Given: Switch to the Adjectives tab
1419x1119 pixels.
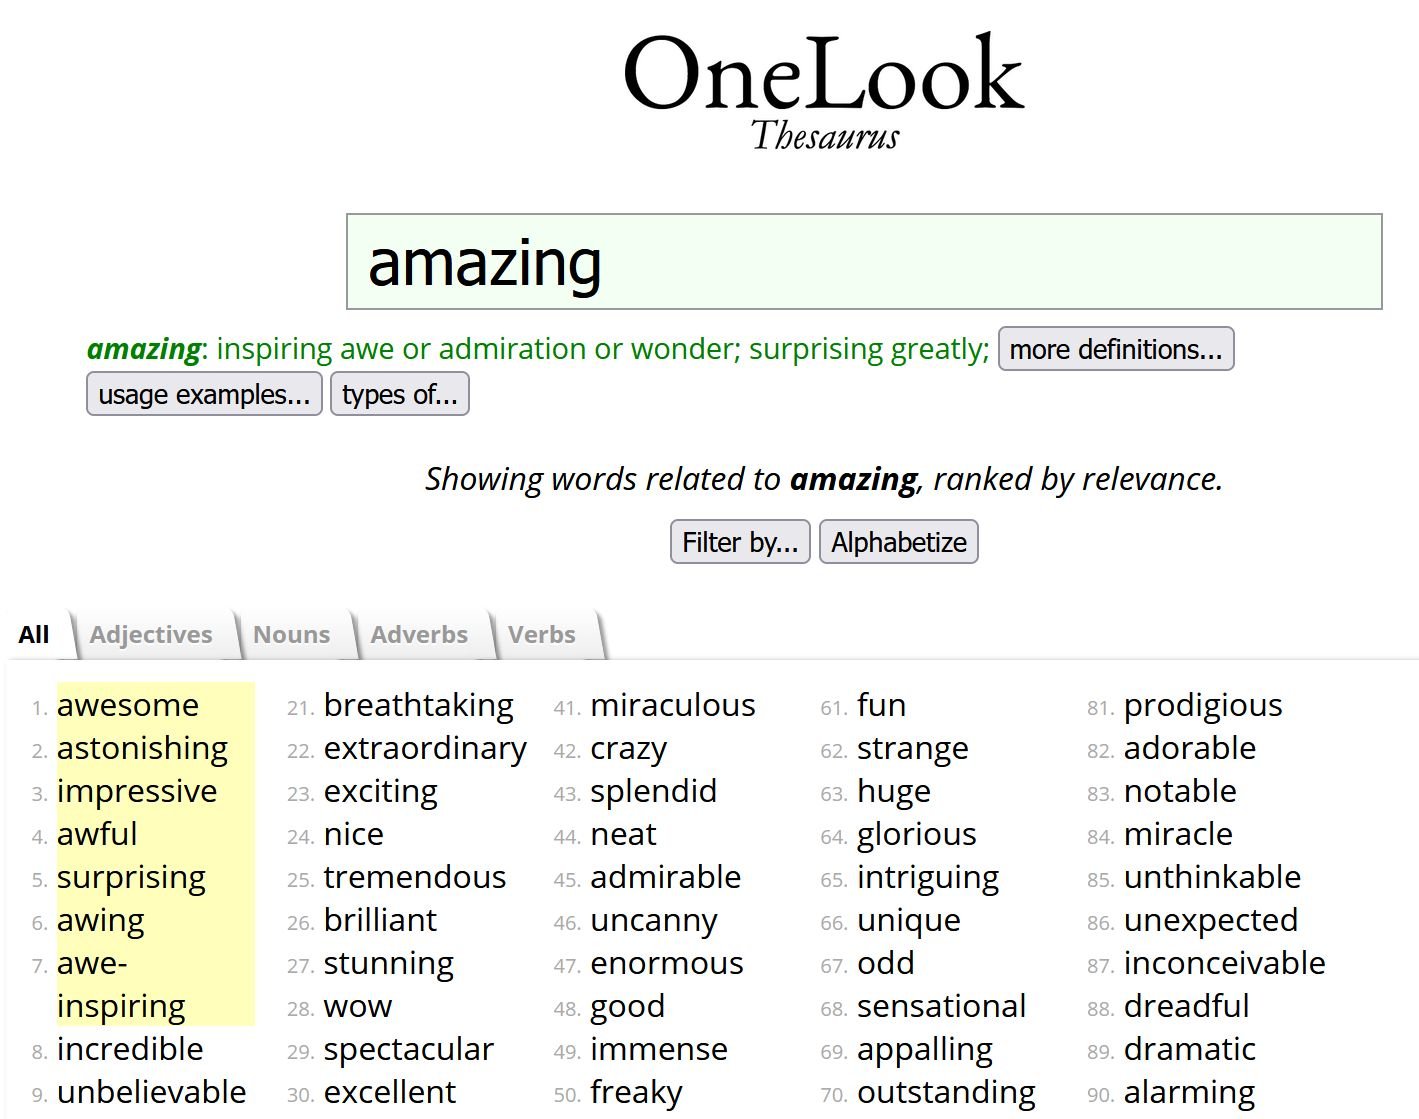Looking at the screenshot, I should [151, 635].
